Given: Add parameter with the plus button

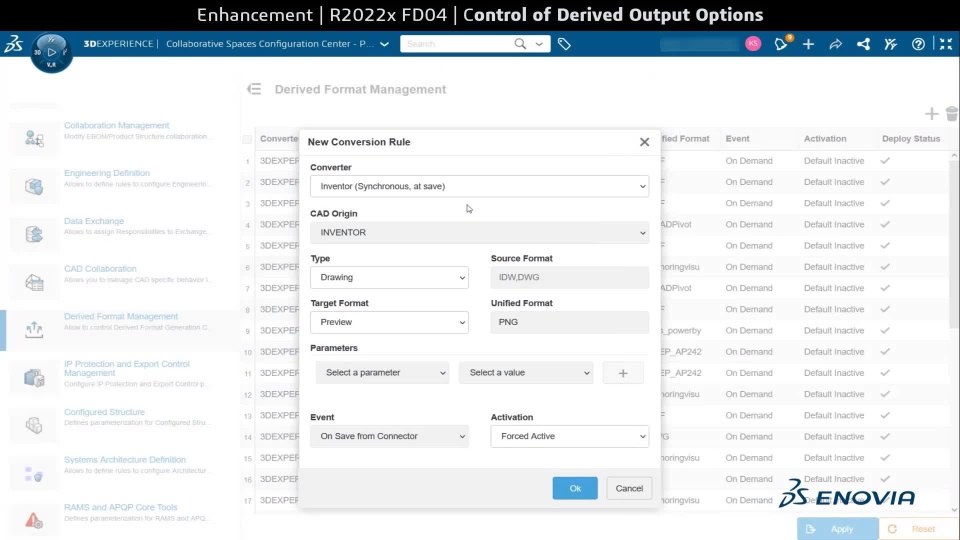Looking at the screenshot, I should pos(623,373).
